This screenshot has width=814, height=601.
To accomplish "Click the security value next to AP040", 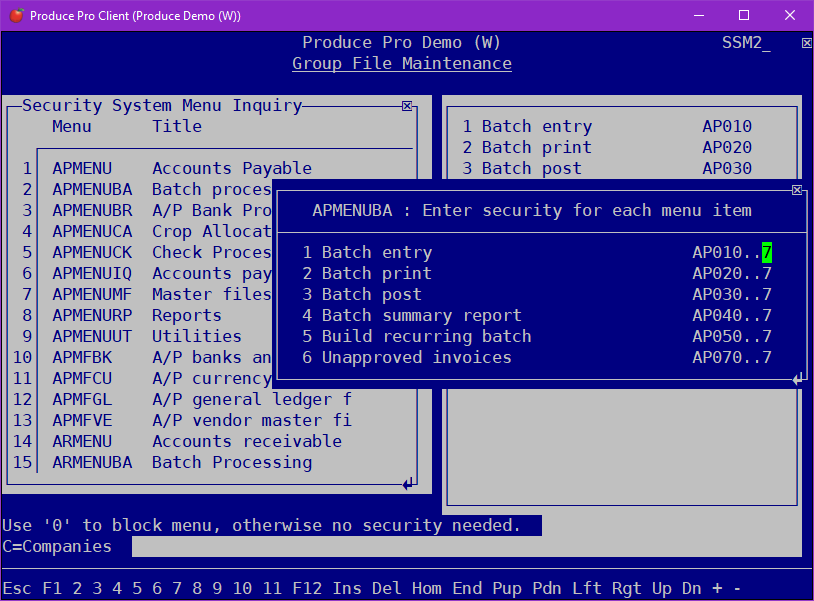I will click(x=767, y=316).
